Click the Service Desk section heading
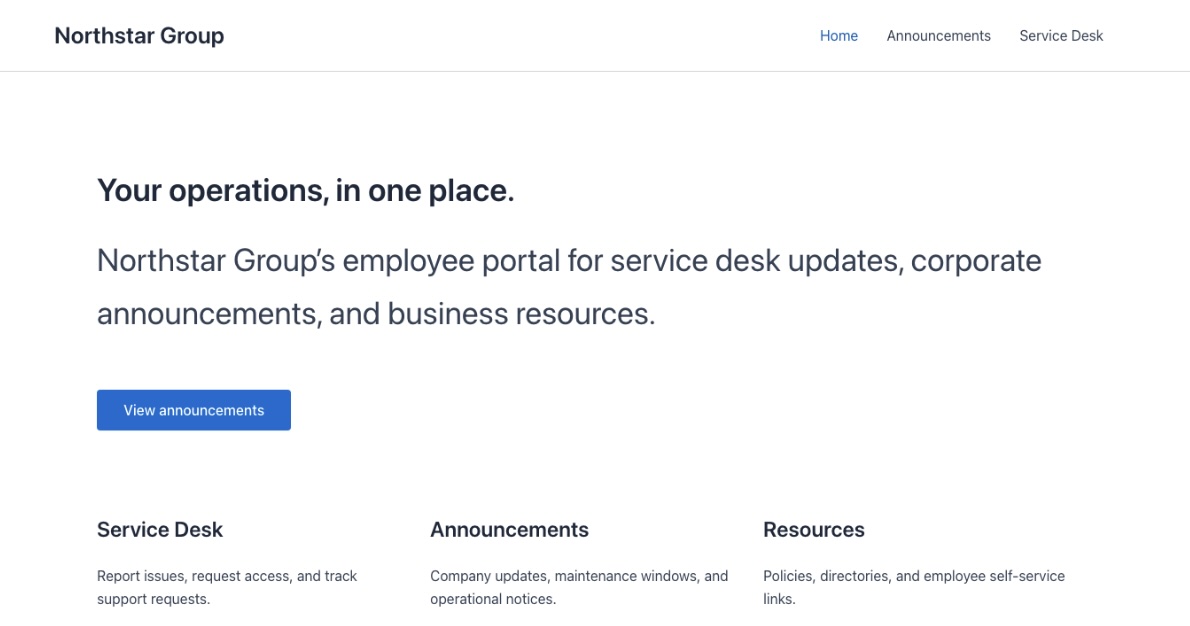Screen dimensions: 1190x626 pos(160,530)
